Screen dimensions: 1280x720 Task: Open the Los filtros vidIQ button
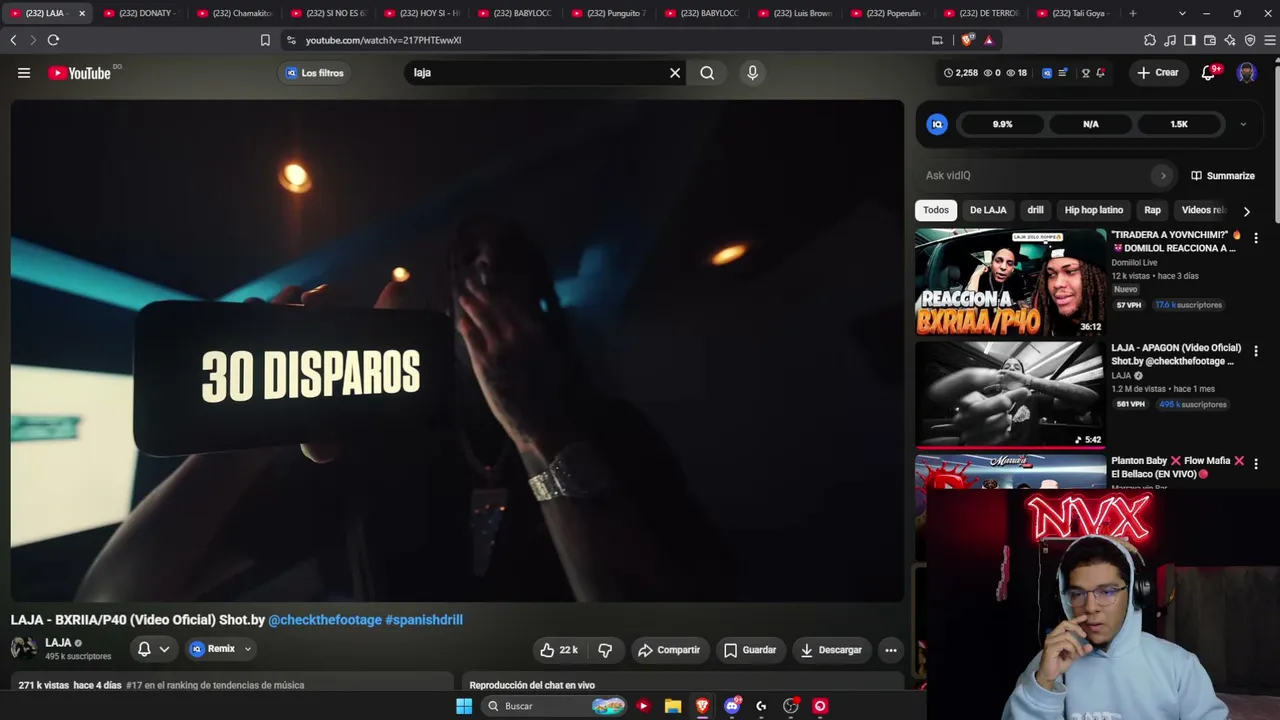click(x=314, y=73)
